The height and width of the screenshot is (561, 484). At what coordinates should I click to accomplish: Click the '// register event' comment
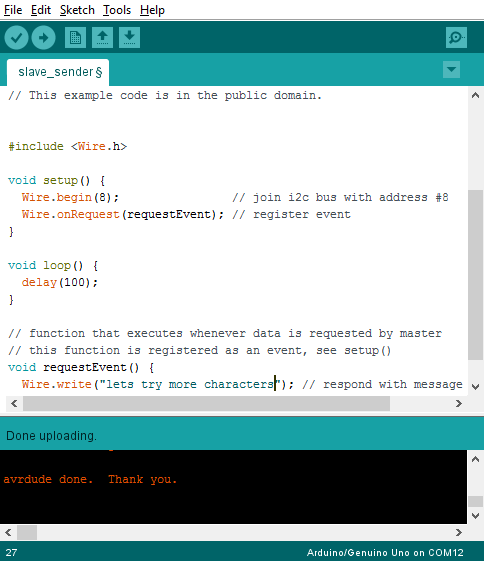click(291, 214)
